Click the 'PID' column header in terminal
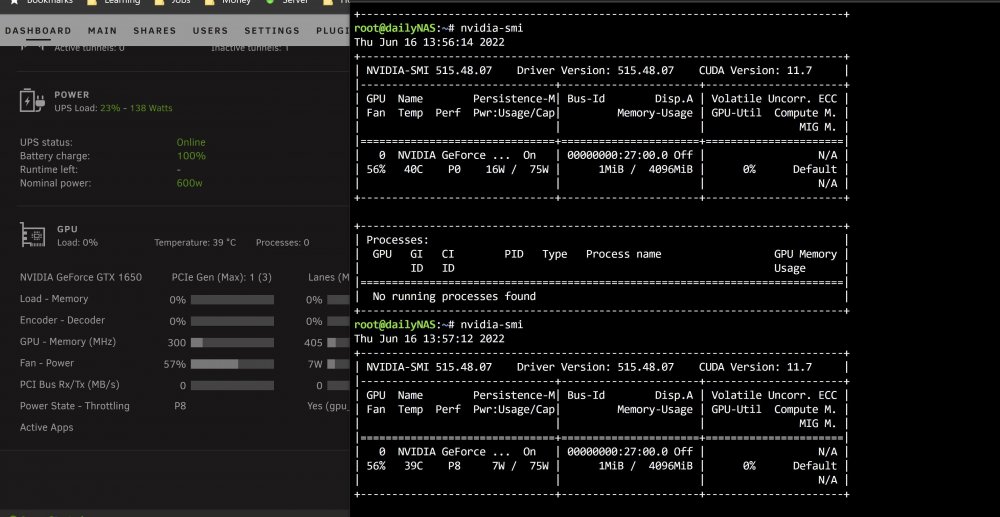Image resolution: width=1000 pixels, height=517 pixels. click(x=514, y=254)
